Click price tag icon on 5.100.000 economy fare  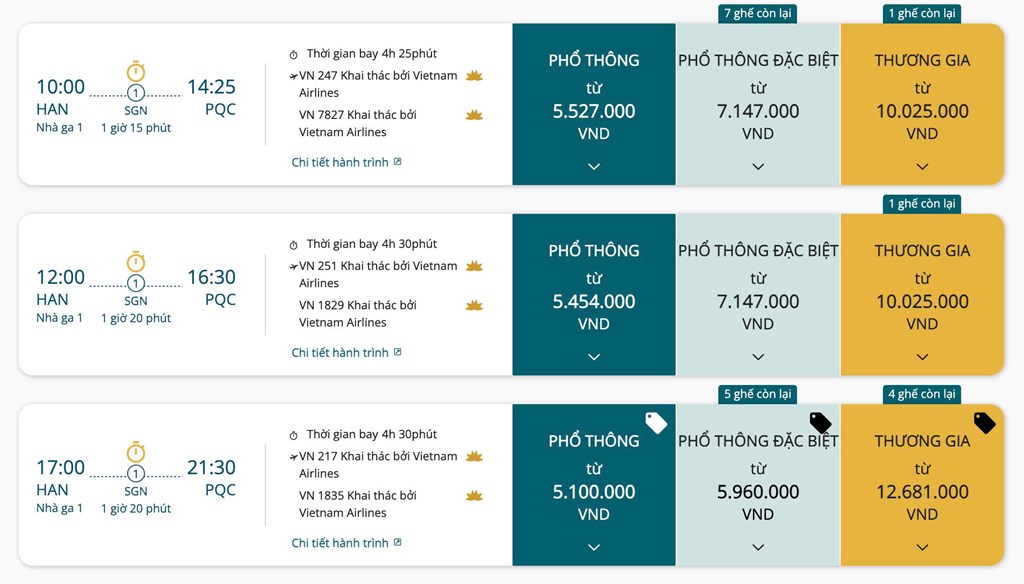tap(656, 422)
